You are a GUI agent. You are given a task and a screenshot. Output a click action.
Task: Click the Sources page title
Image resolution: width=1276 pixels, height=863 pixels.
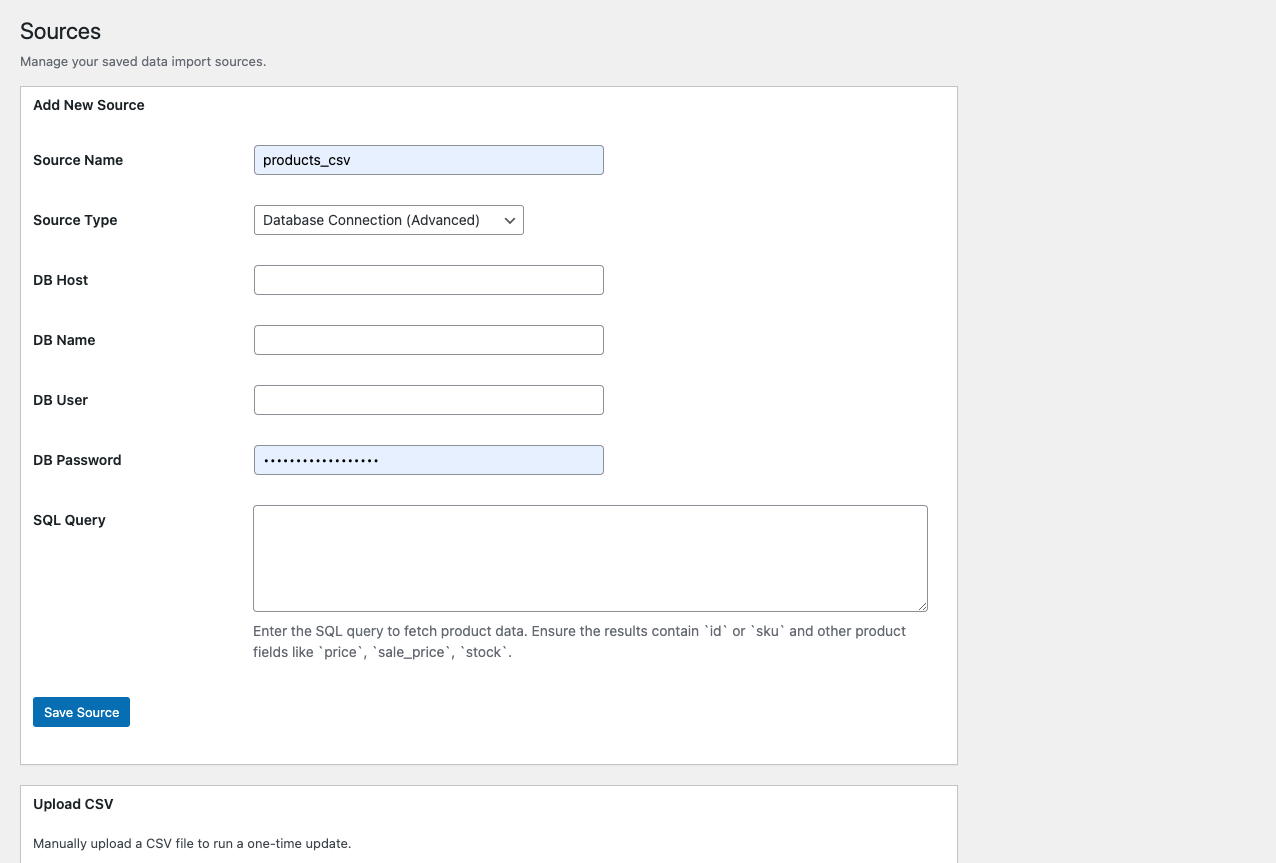(x=60, y=31)
